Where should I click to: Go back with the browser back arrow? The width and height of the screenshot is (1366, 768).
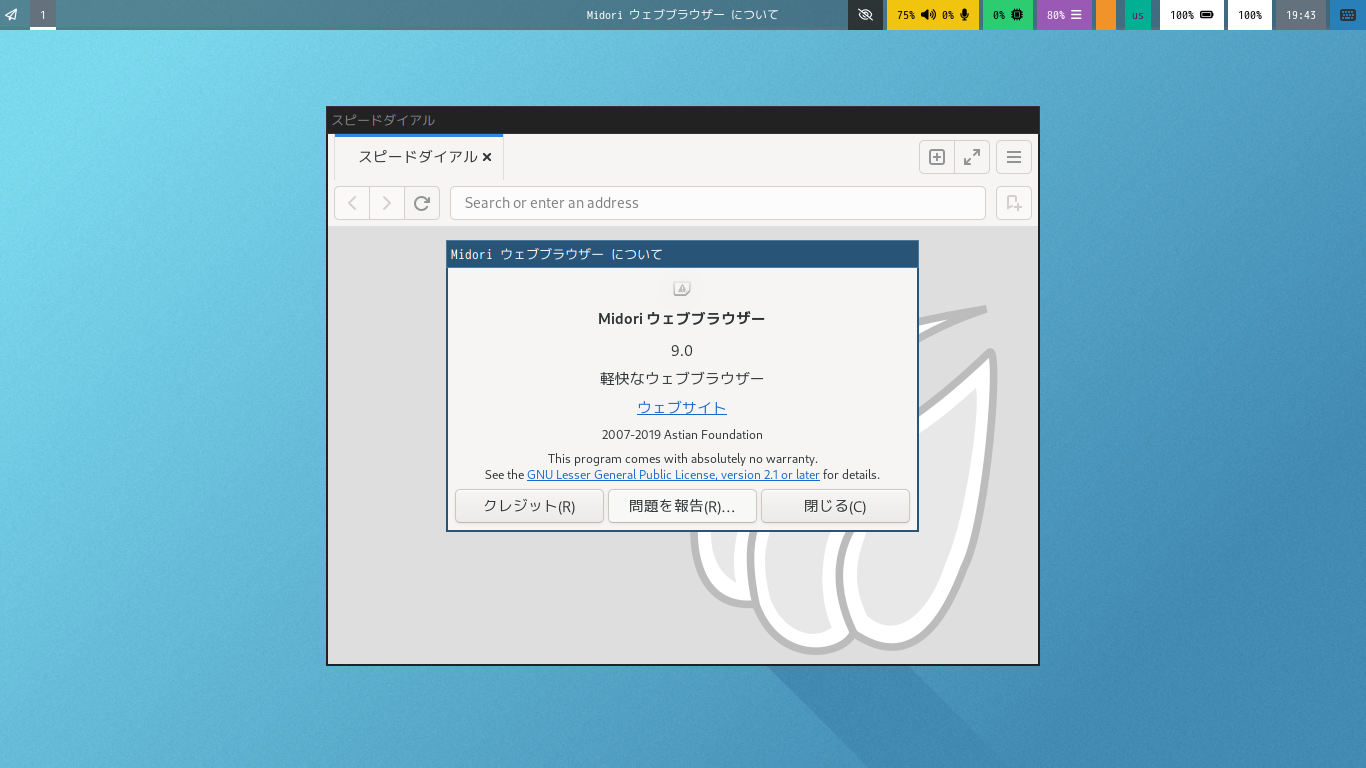[352, 203]
